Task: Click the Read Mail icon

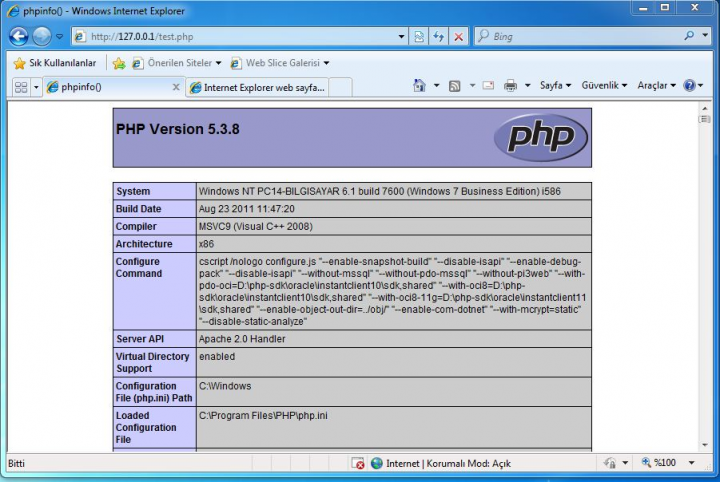Action: tap(488, 85)
